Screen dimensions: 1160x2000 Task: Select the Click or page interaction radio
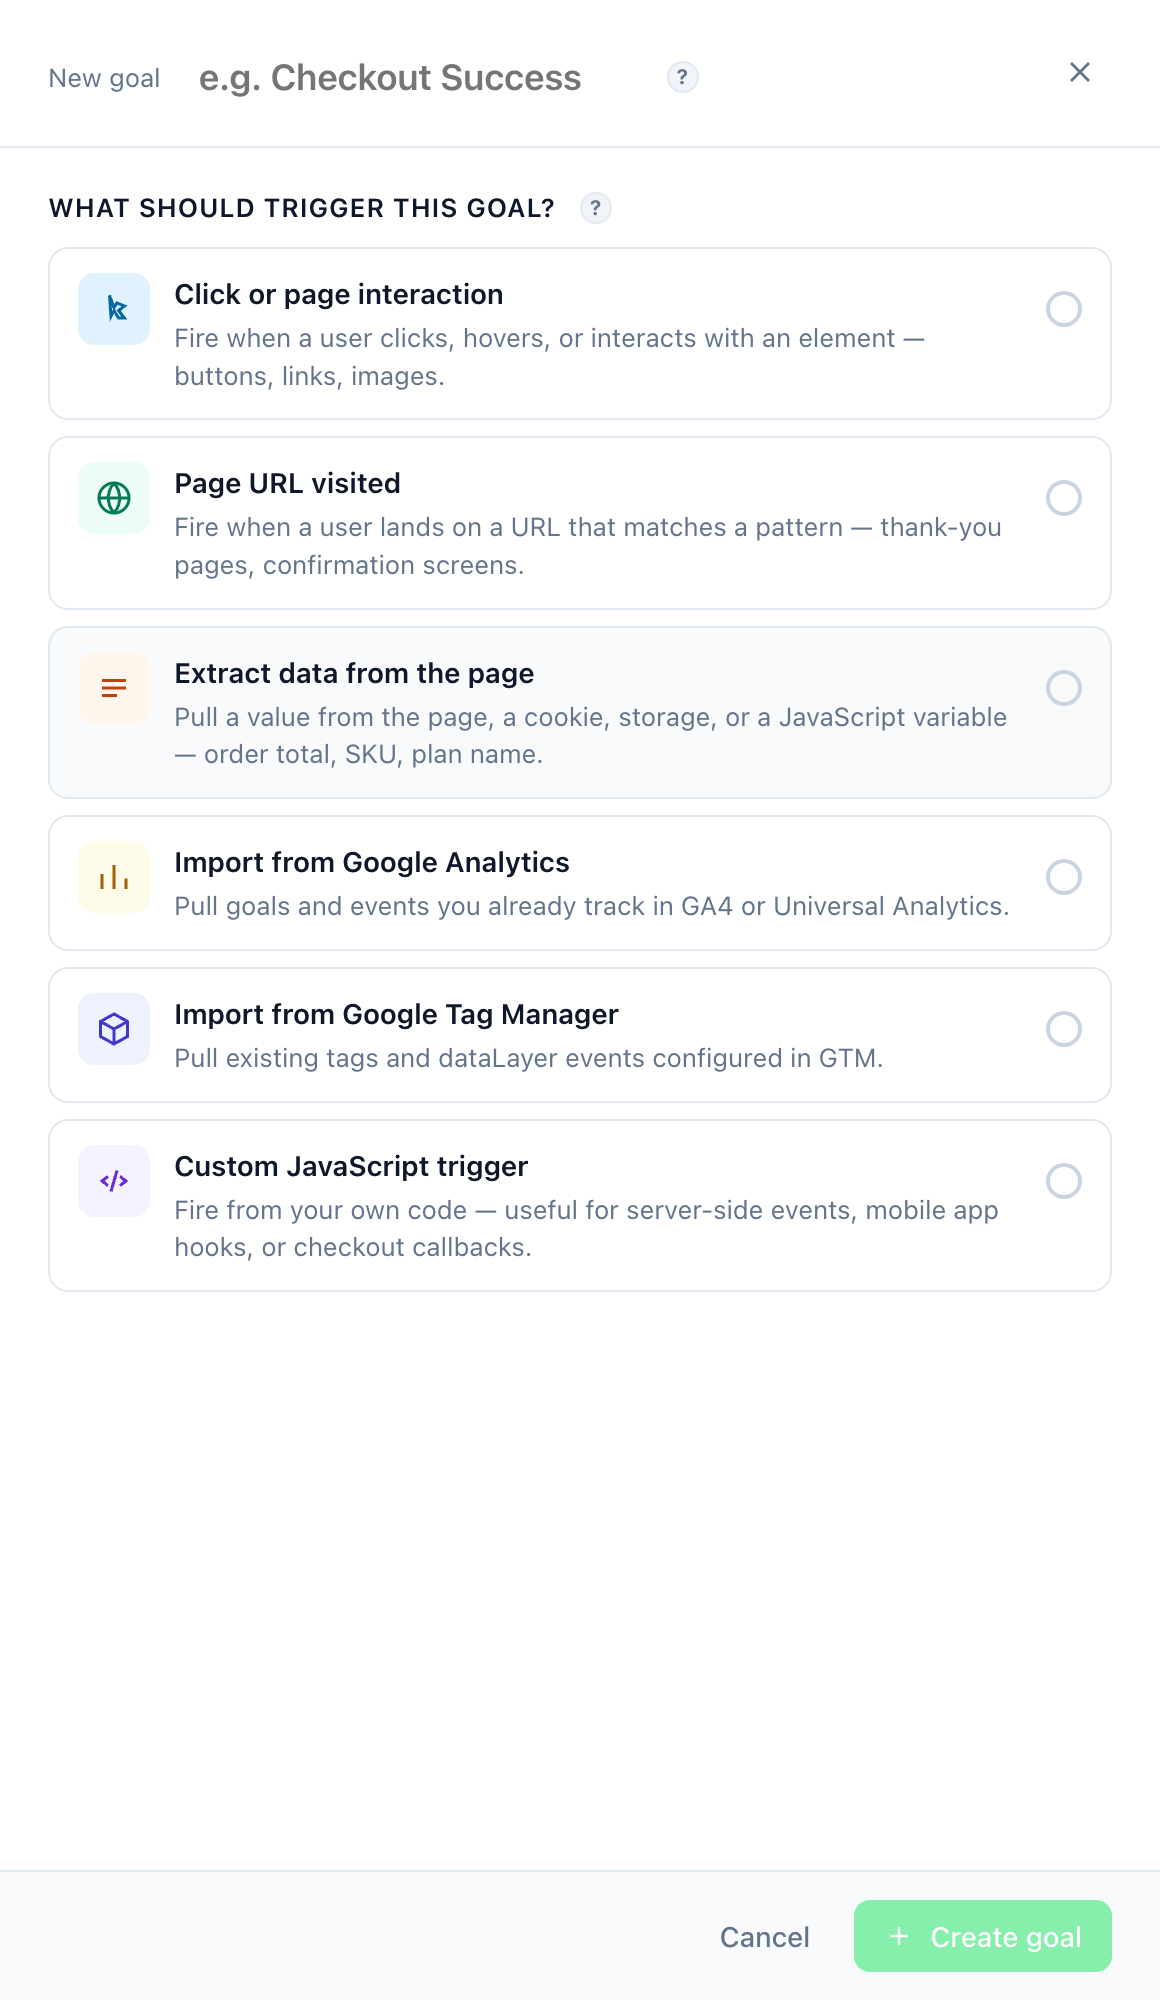(1064, 309)
